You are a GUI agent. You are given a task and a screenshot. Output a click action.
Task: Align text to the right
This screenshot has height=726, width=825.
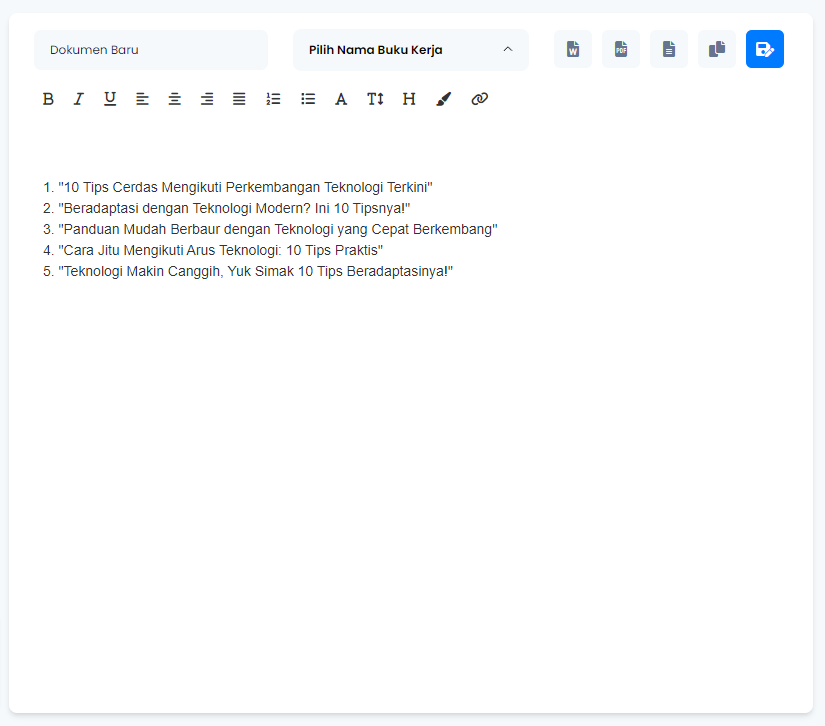tap(207, 99)
